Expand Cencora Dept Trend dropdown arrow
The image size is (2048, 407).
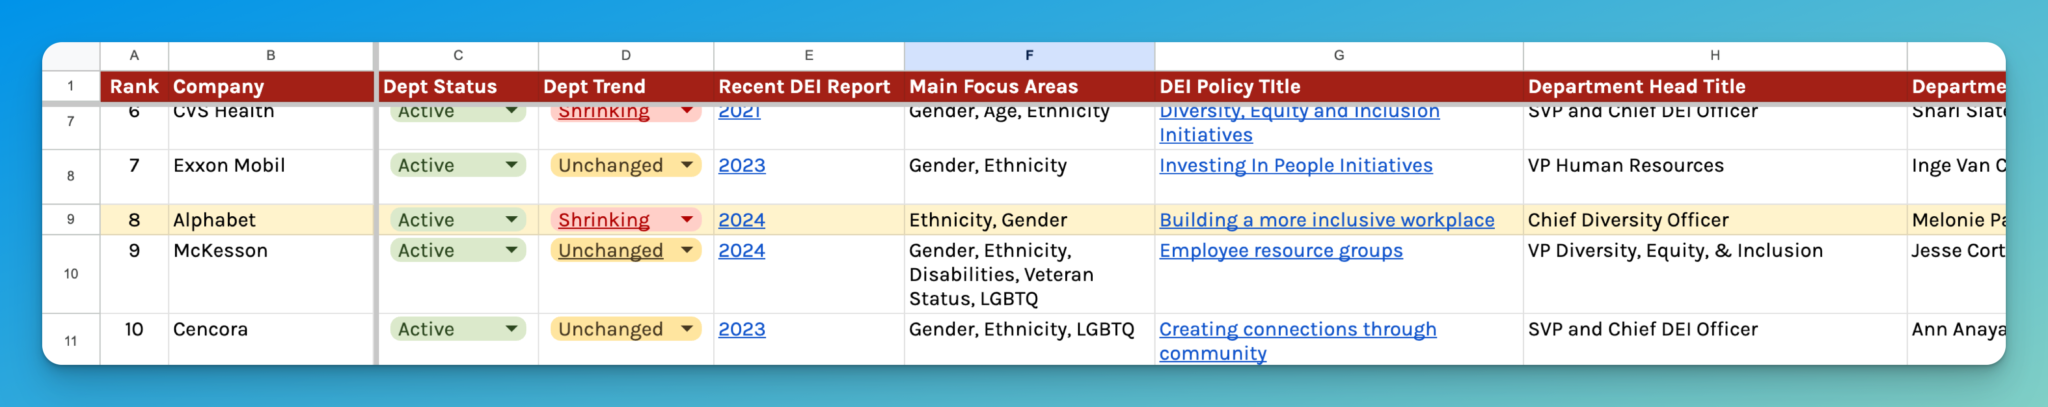tap(687, 329)
